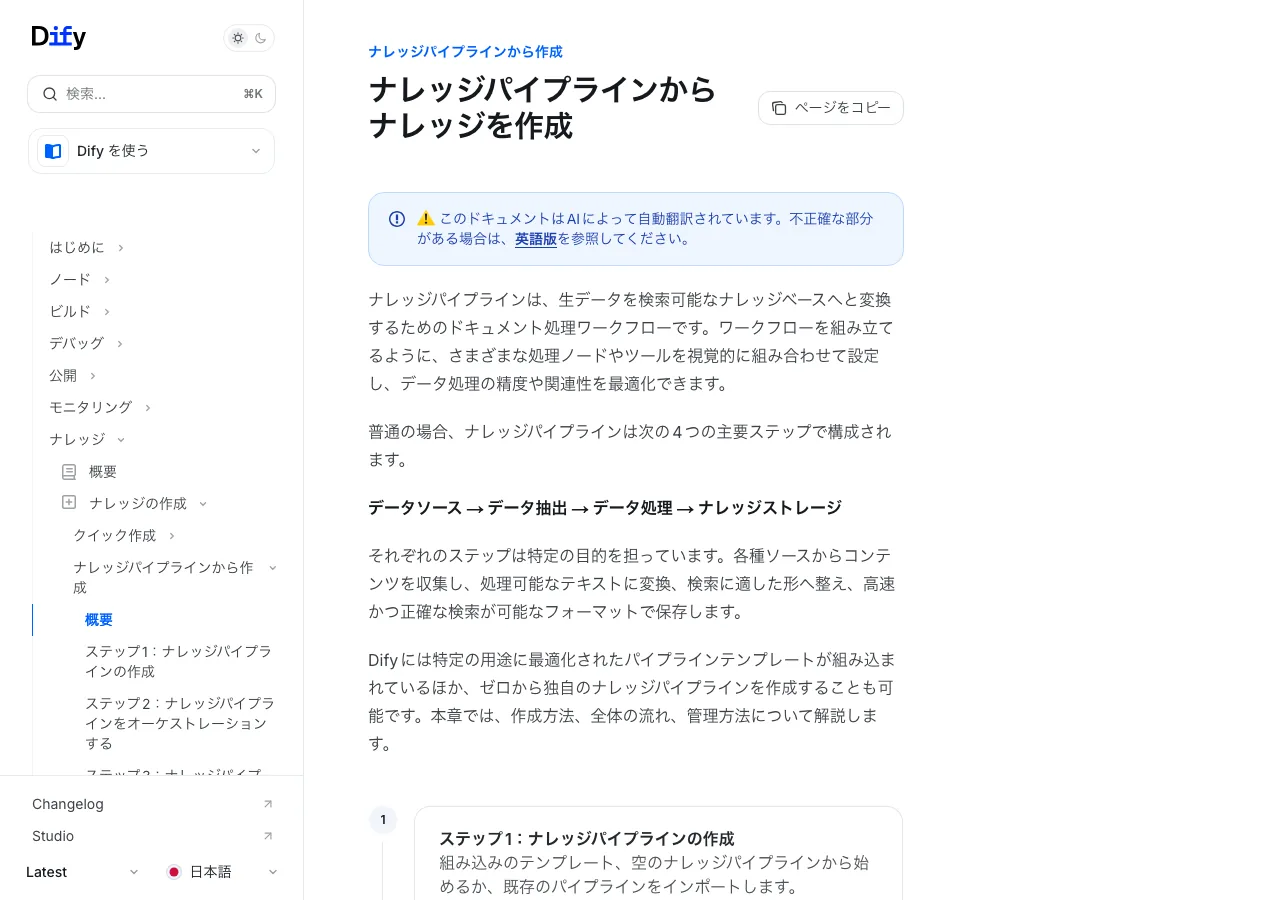This screenshot has width=1280, height=900.
Task: Click the Dify logo
Action: pos(59,37)
